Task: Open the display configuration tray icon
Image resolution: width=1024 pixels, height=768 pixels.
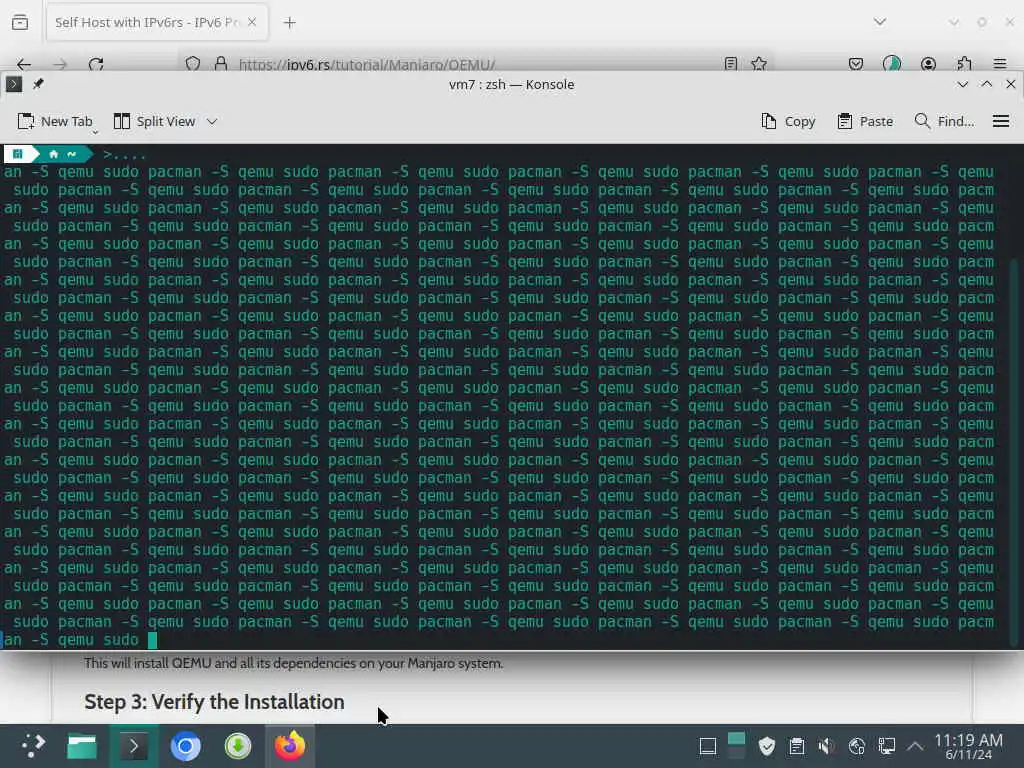Action: point(886,746)
